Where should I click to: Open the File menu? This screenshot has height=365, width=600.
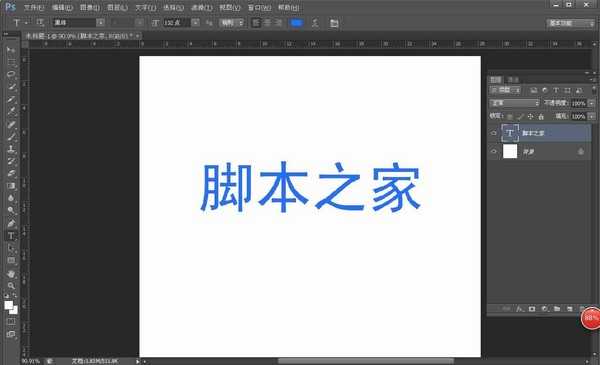[34, 7]
